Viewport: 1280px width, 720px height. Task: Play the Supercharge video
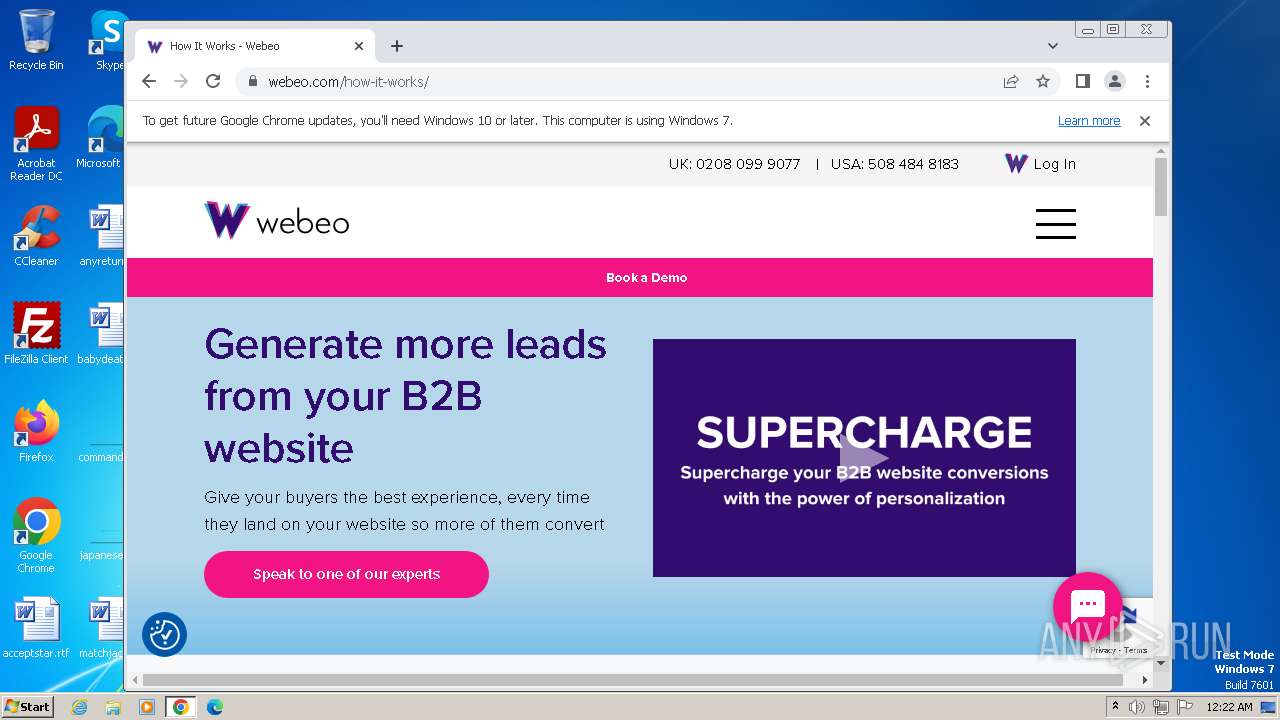[x=864, y=458]
